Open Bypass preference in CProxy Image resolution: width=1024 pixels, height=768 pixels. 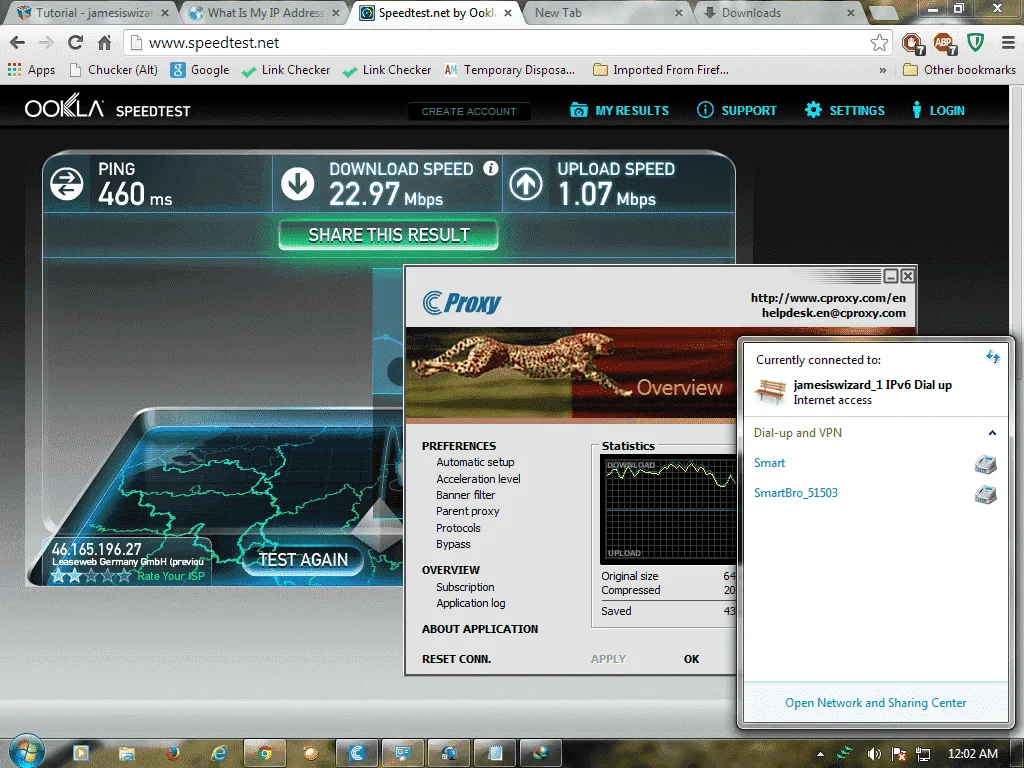pos(453,544)
